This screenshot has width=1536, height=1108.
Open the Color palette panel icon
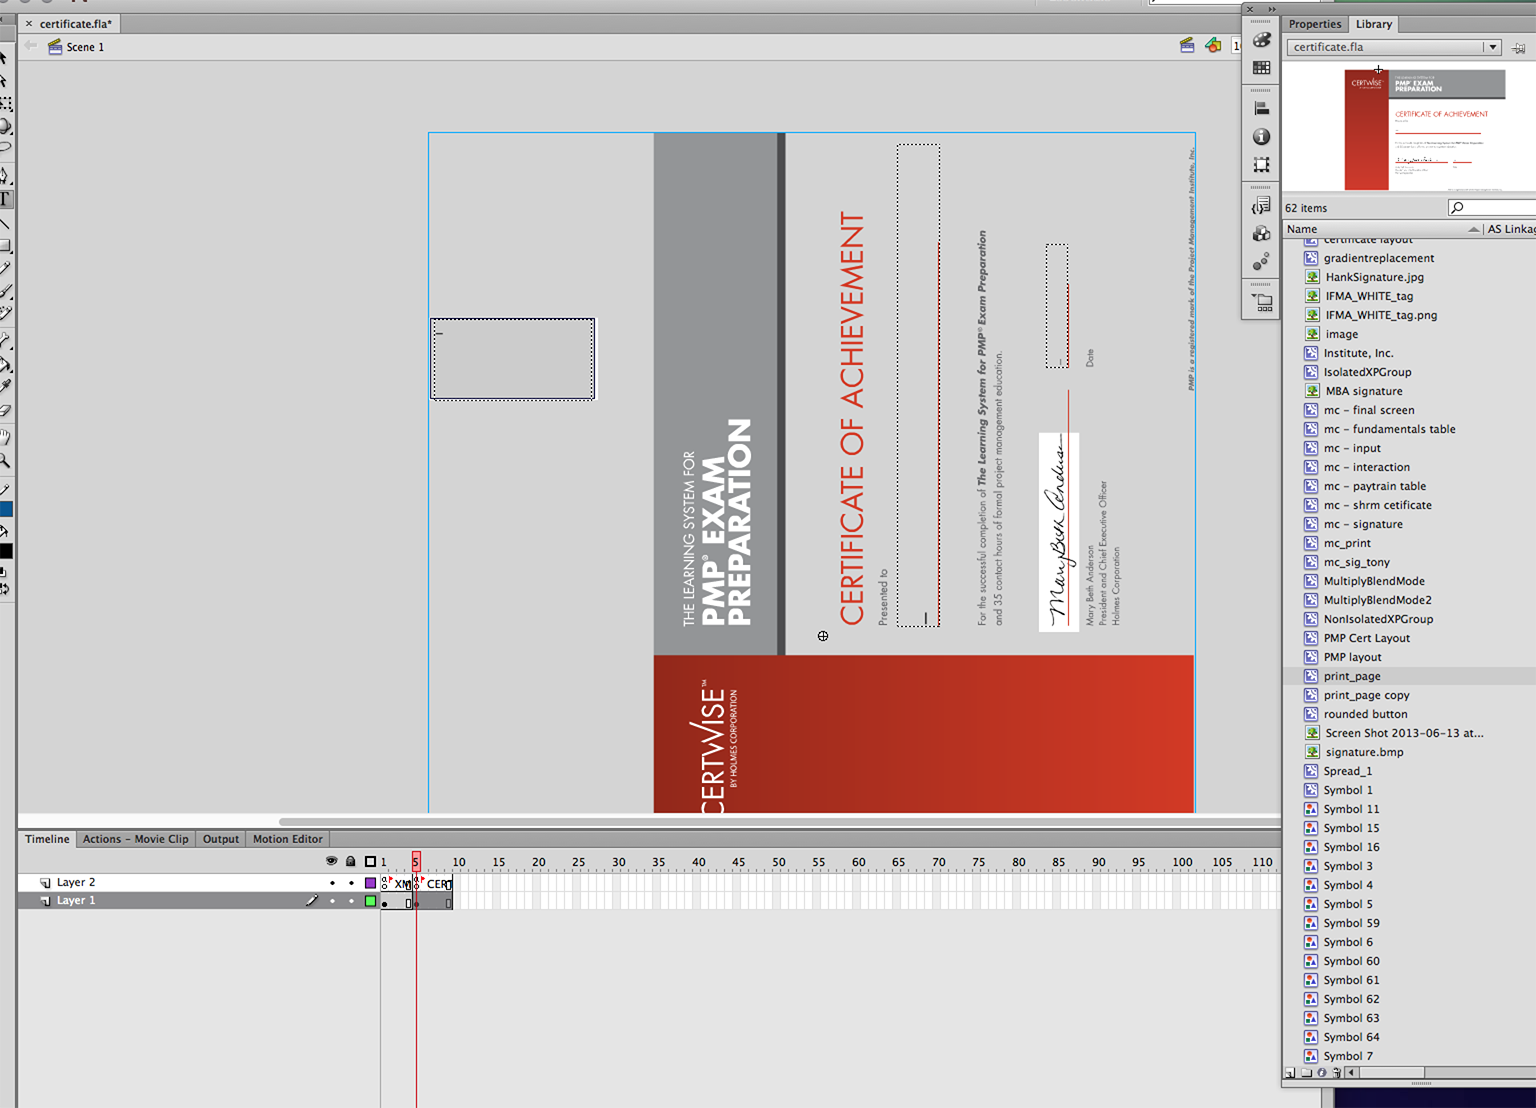click(x=1262, y=40)
